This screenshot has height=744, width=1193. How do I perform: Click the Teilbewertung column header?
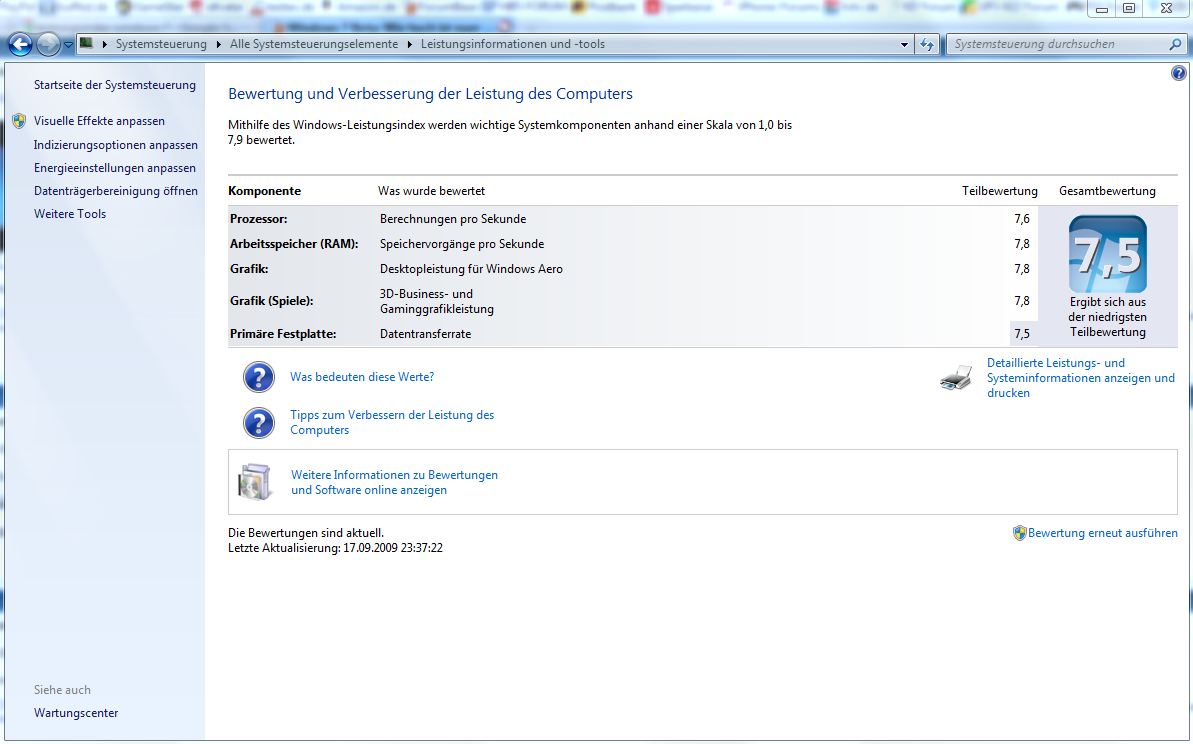(x=1000, y=191)
